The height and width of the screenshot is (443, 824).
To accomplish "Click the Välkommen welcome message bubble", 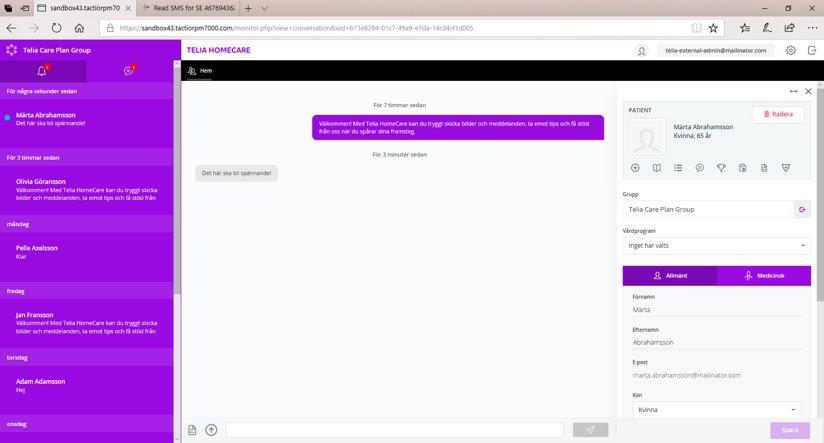I will 458,128.
